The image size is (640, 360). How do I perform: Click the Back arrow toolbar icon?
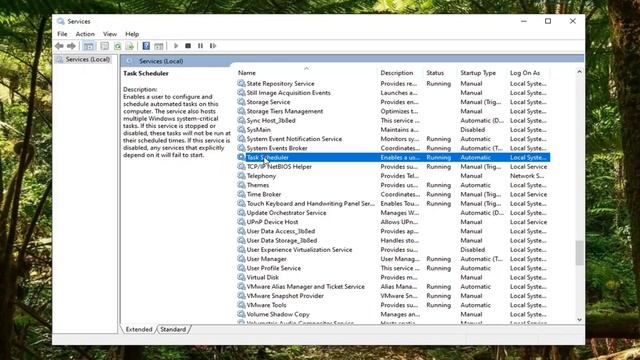[x=60, y=46]
